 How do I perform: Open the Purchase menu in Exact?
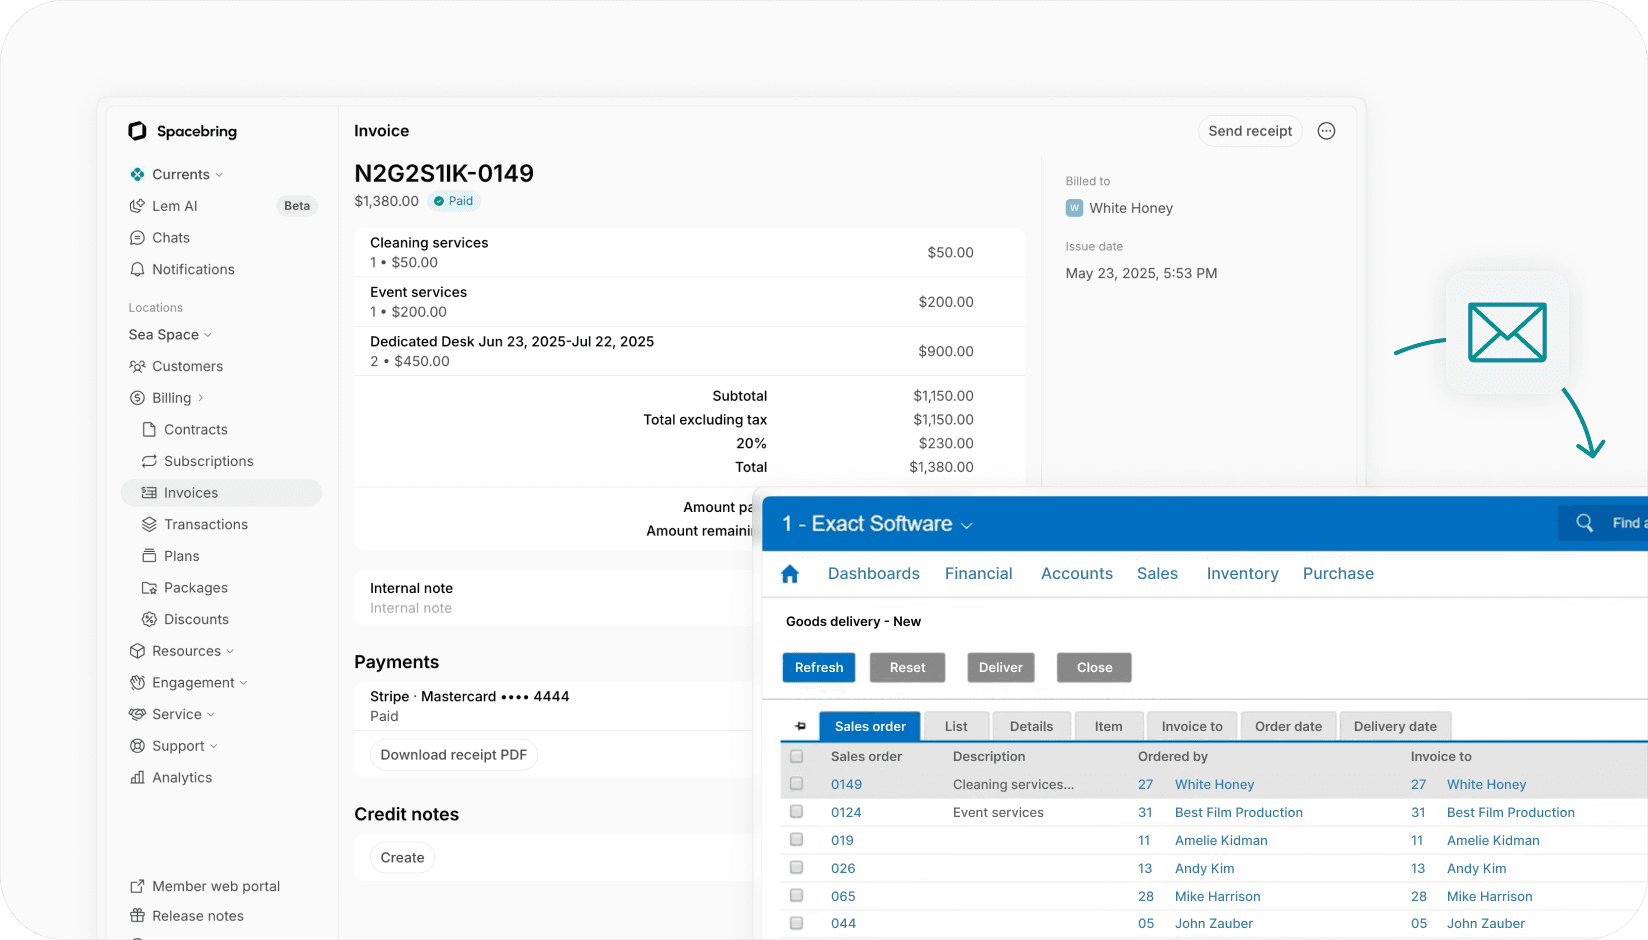[x=1338, y=574]
